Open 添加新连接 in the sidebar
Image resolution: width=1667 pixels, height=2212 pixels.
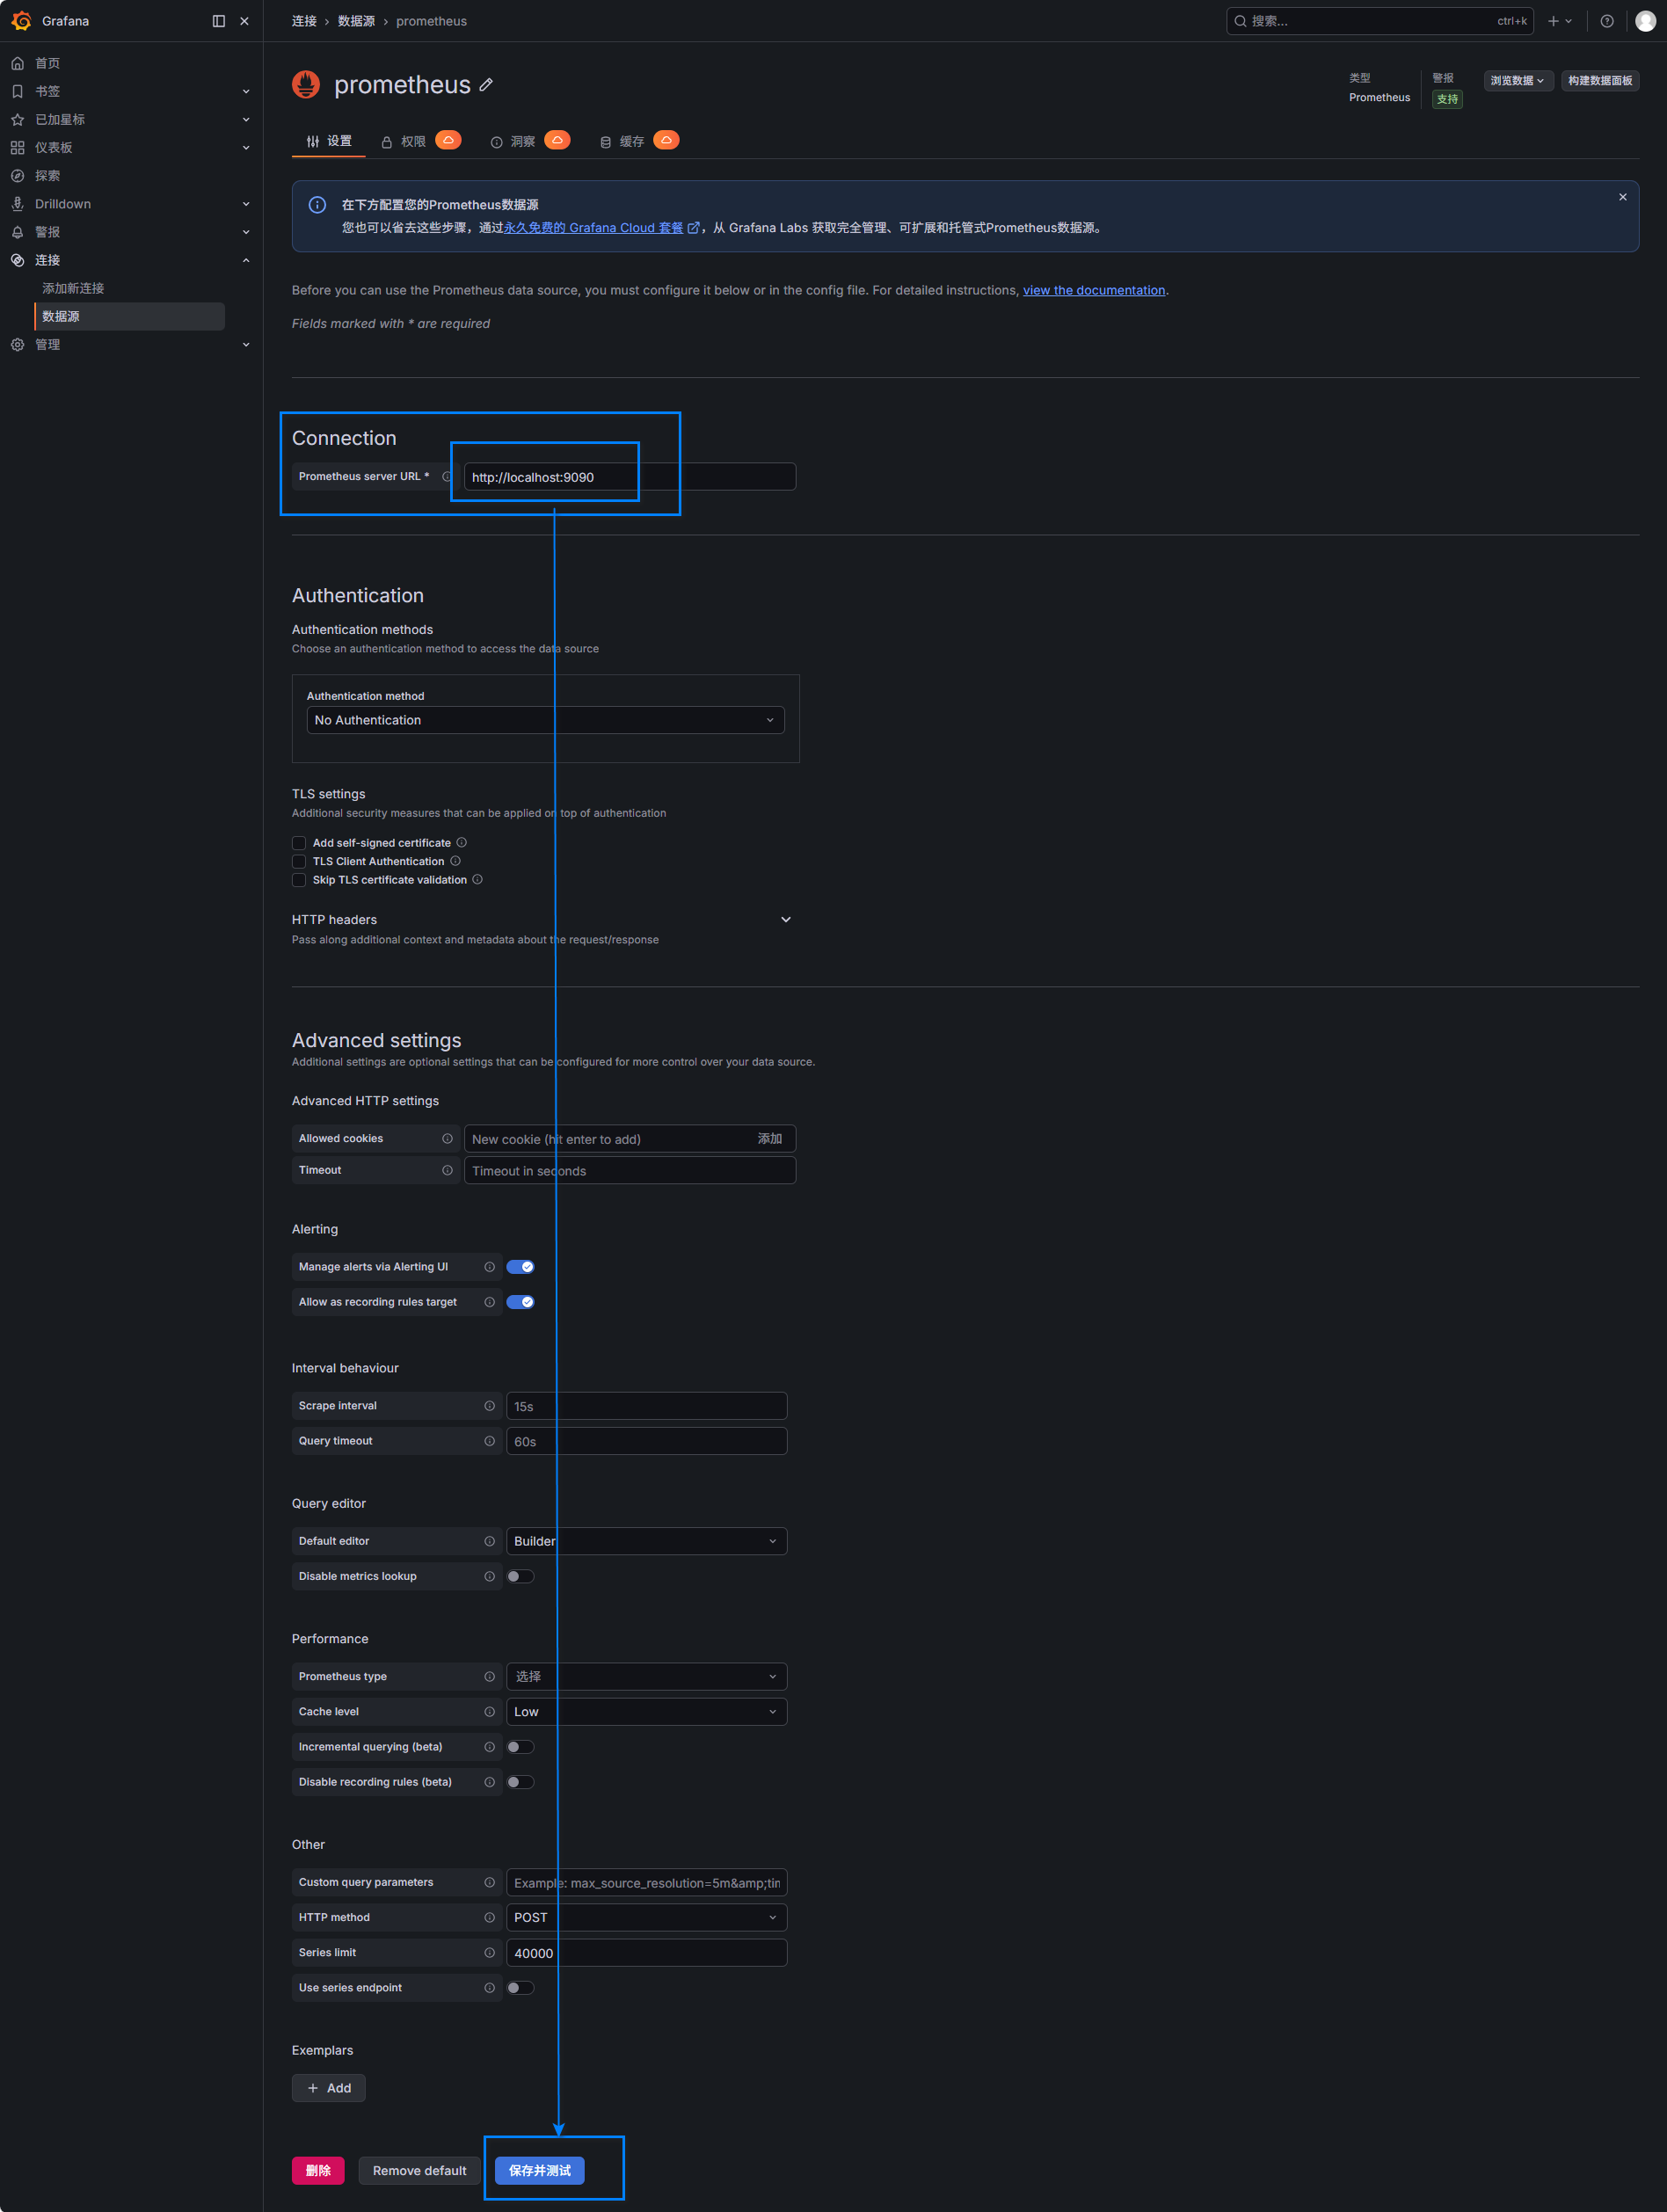[x=73, y=288]
